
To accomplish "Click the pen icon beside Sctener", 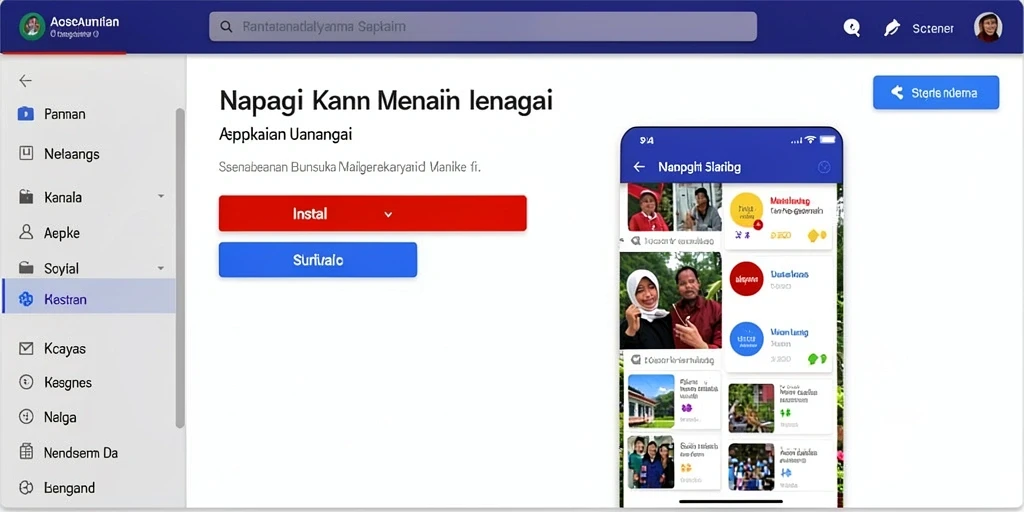I will (891, 28).
